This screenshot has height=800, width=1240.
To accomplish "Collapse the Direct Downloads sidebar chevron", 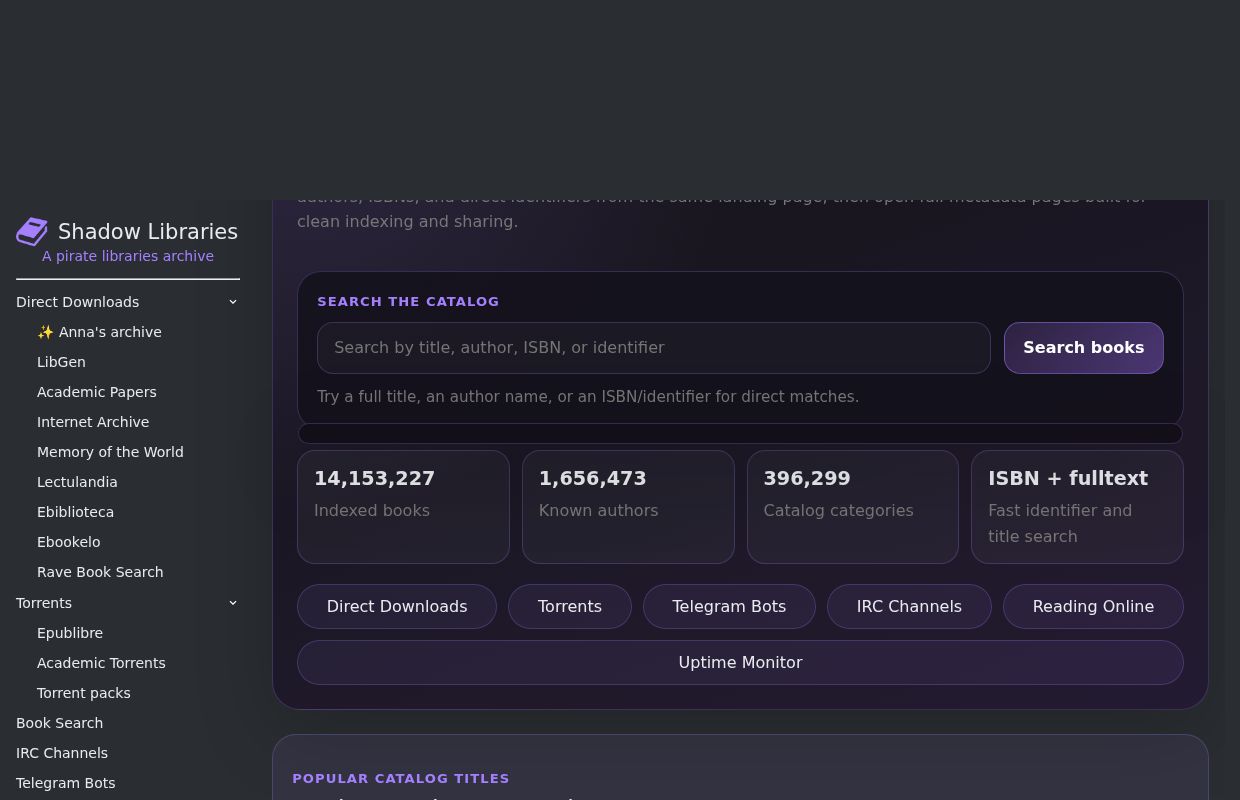I will [x=233, y=302].
